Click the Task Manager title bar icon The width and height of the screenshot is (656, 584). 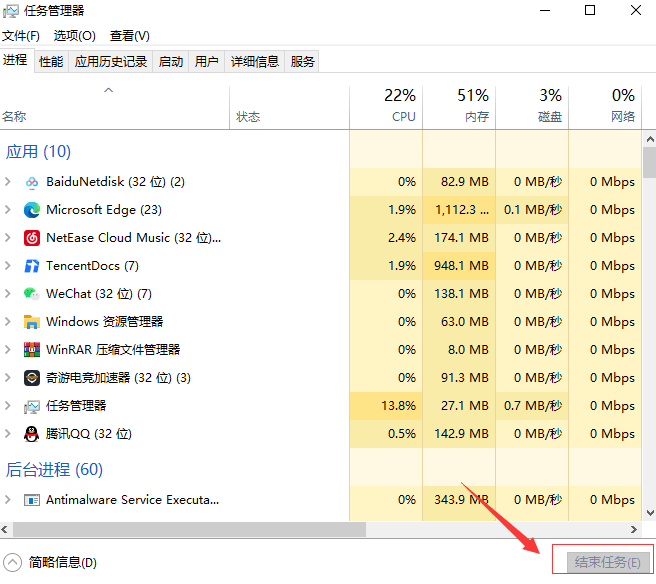10,11
